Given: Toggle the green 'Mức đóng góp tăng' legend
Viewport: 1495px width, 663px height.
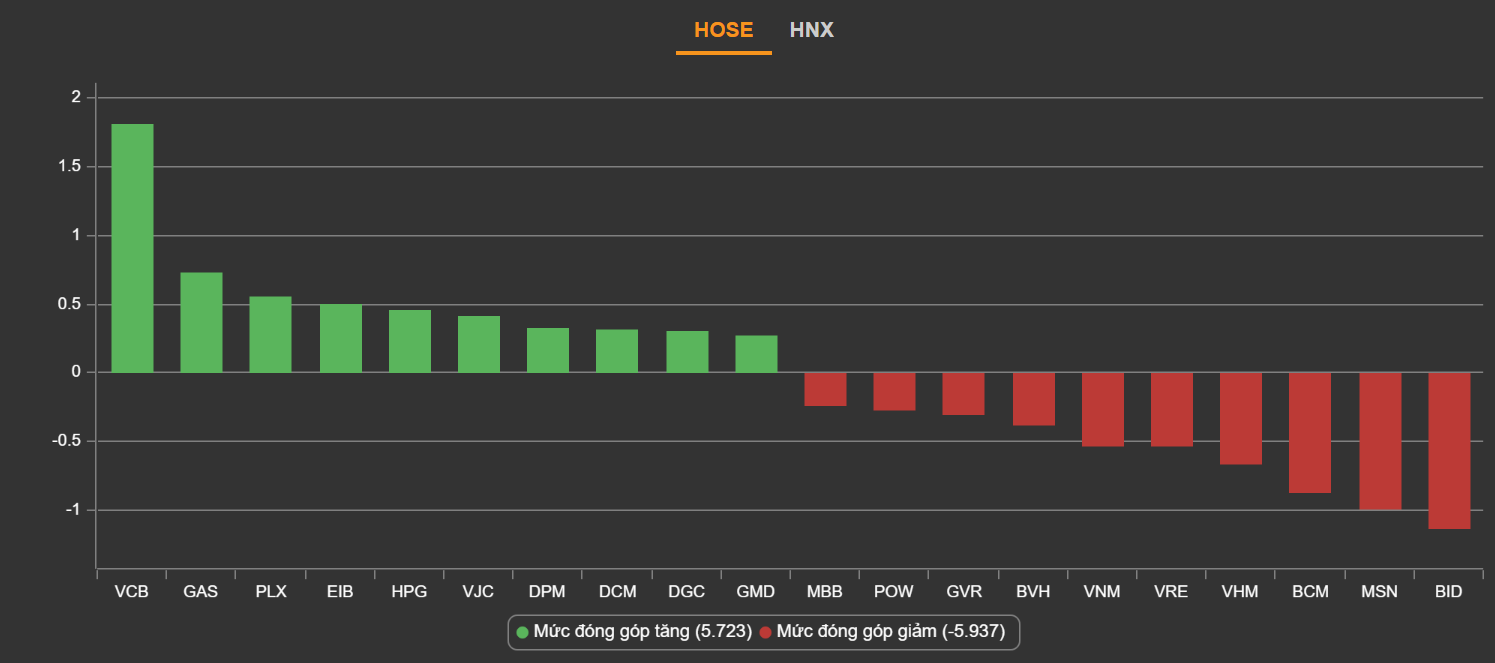Looking at the screenshot, I should tap(633, 632).
